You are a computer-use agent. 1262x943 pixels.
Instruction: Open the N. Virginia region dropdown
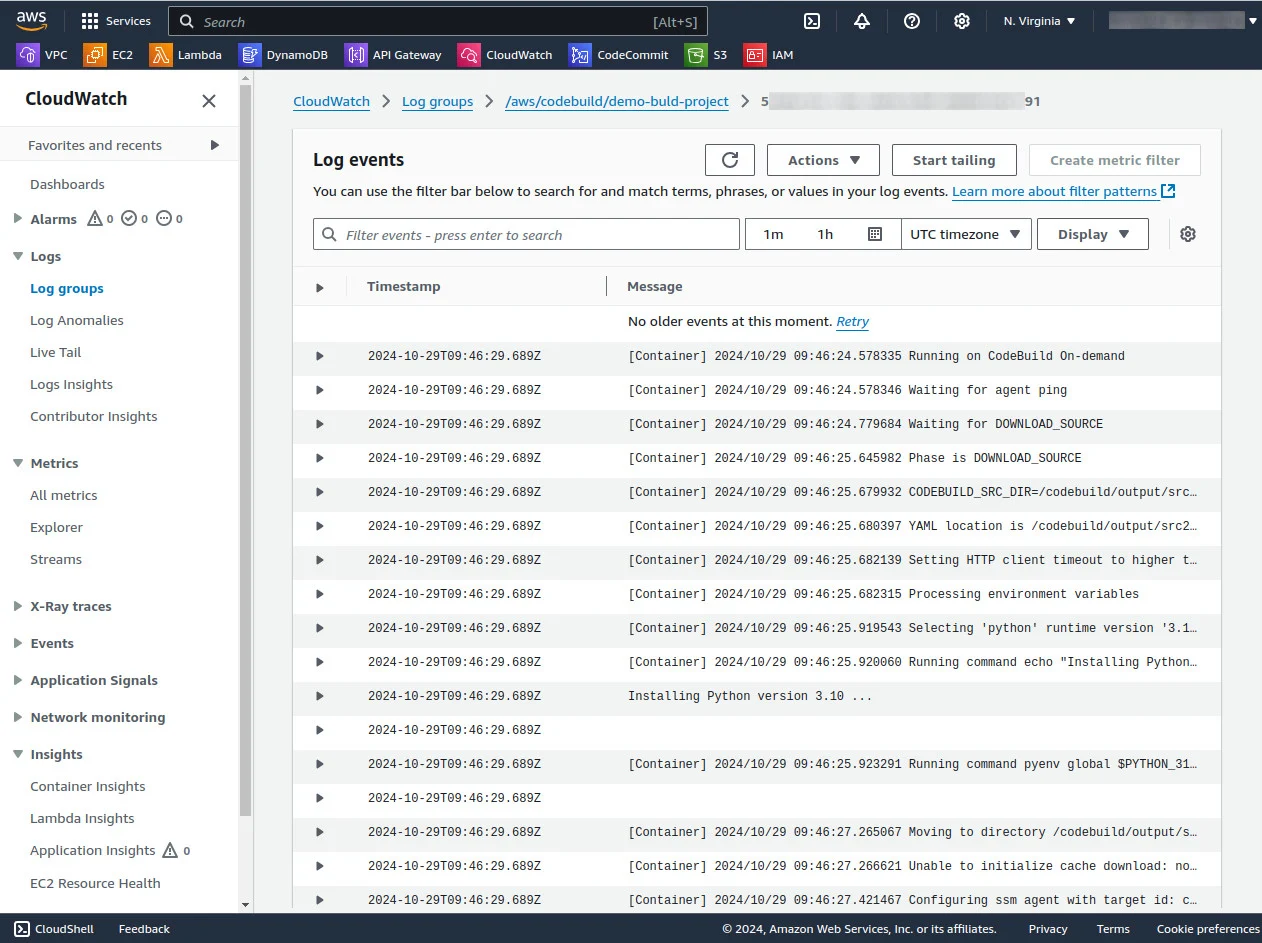click(x=1040, y=21)
